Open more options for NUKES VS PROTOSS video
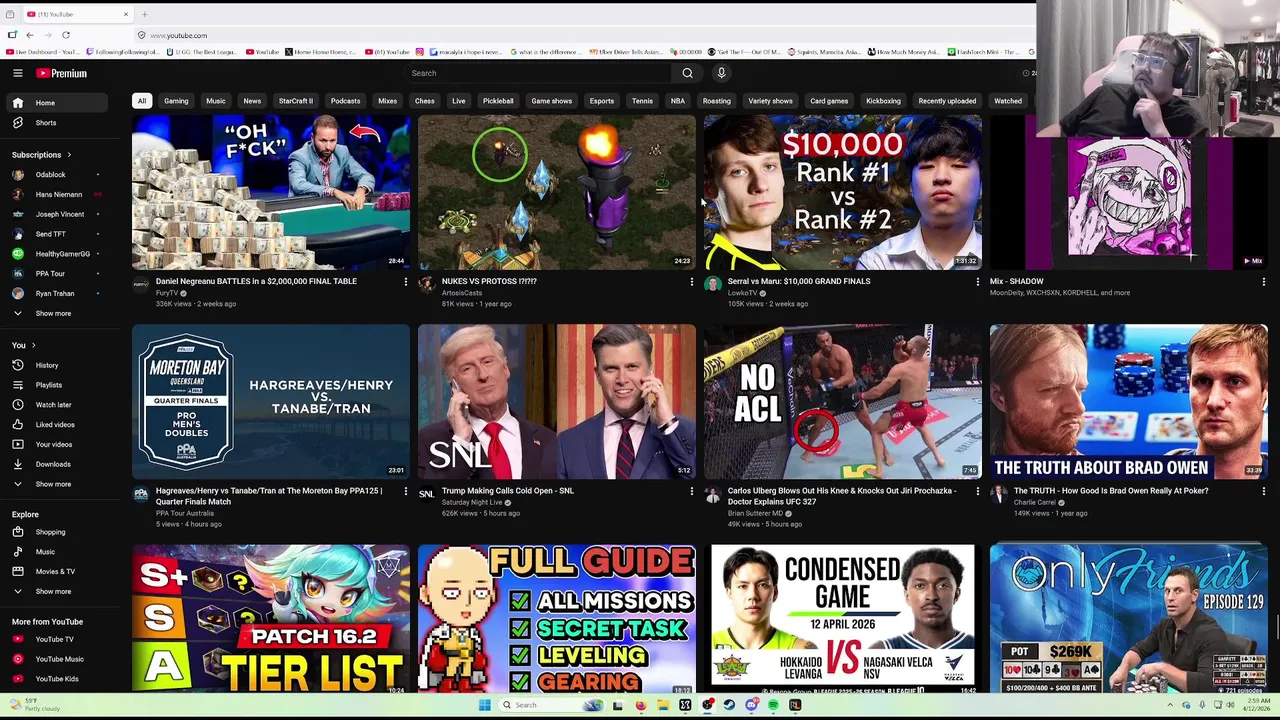Screen dimensions: 1280x720 tap(691, 282)
